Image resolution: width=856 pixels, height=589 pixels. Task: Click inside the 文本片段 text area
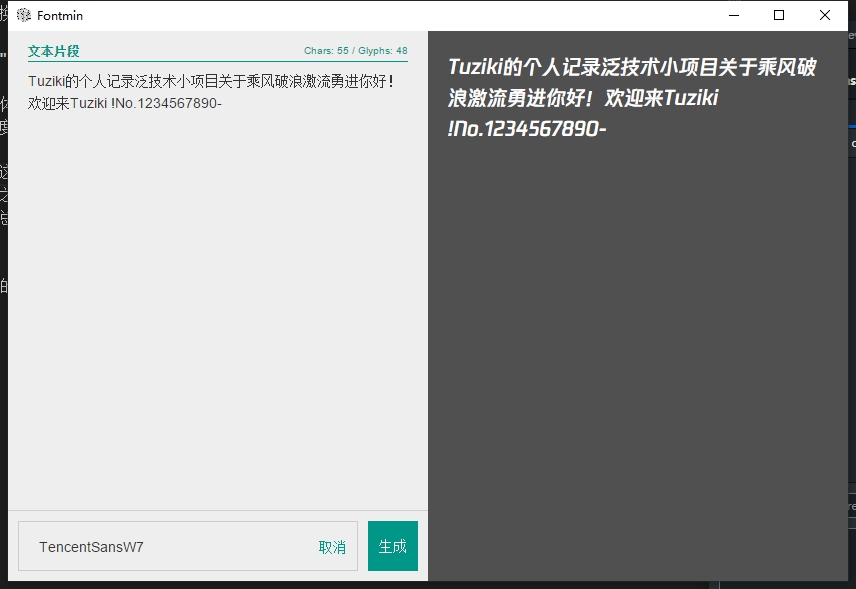[218, 284]
